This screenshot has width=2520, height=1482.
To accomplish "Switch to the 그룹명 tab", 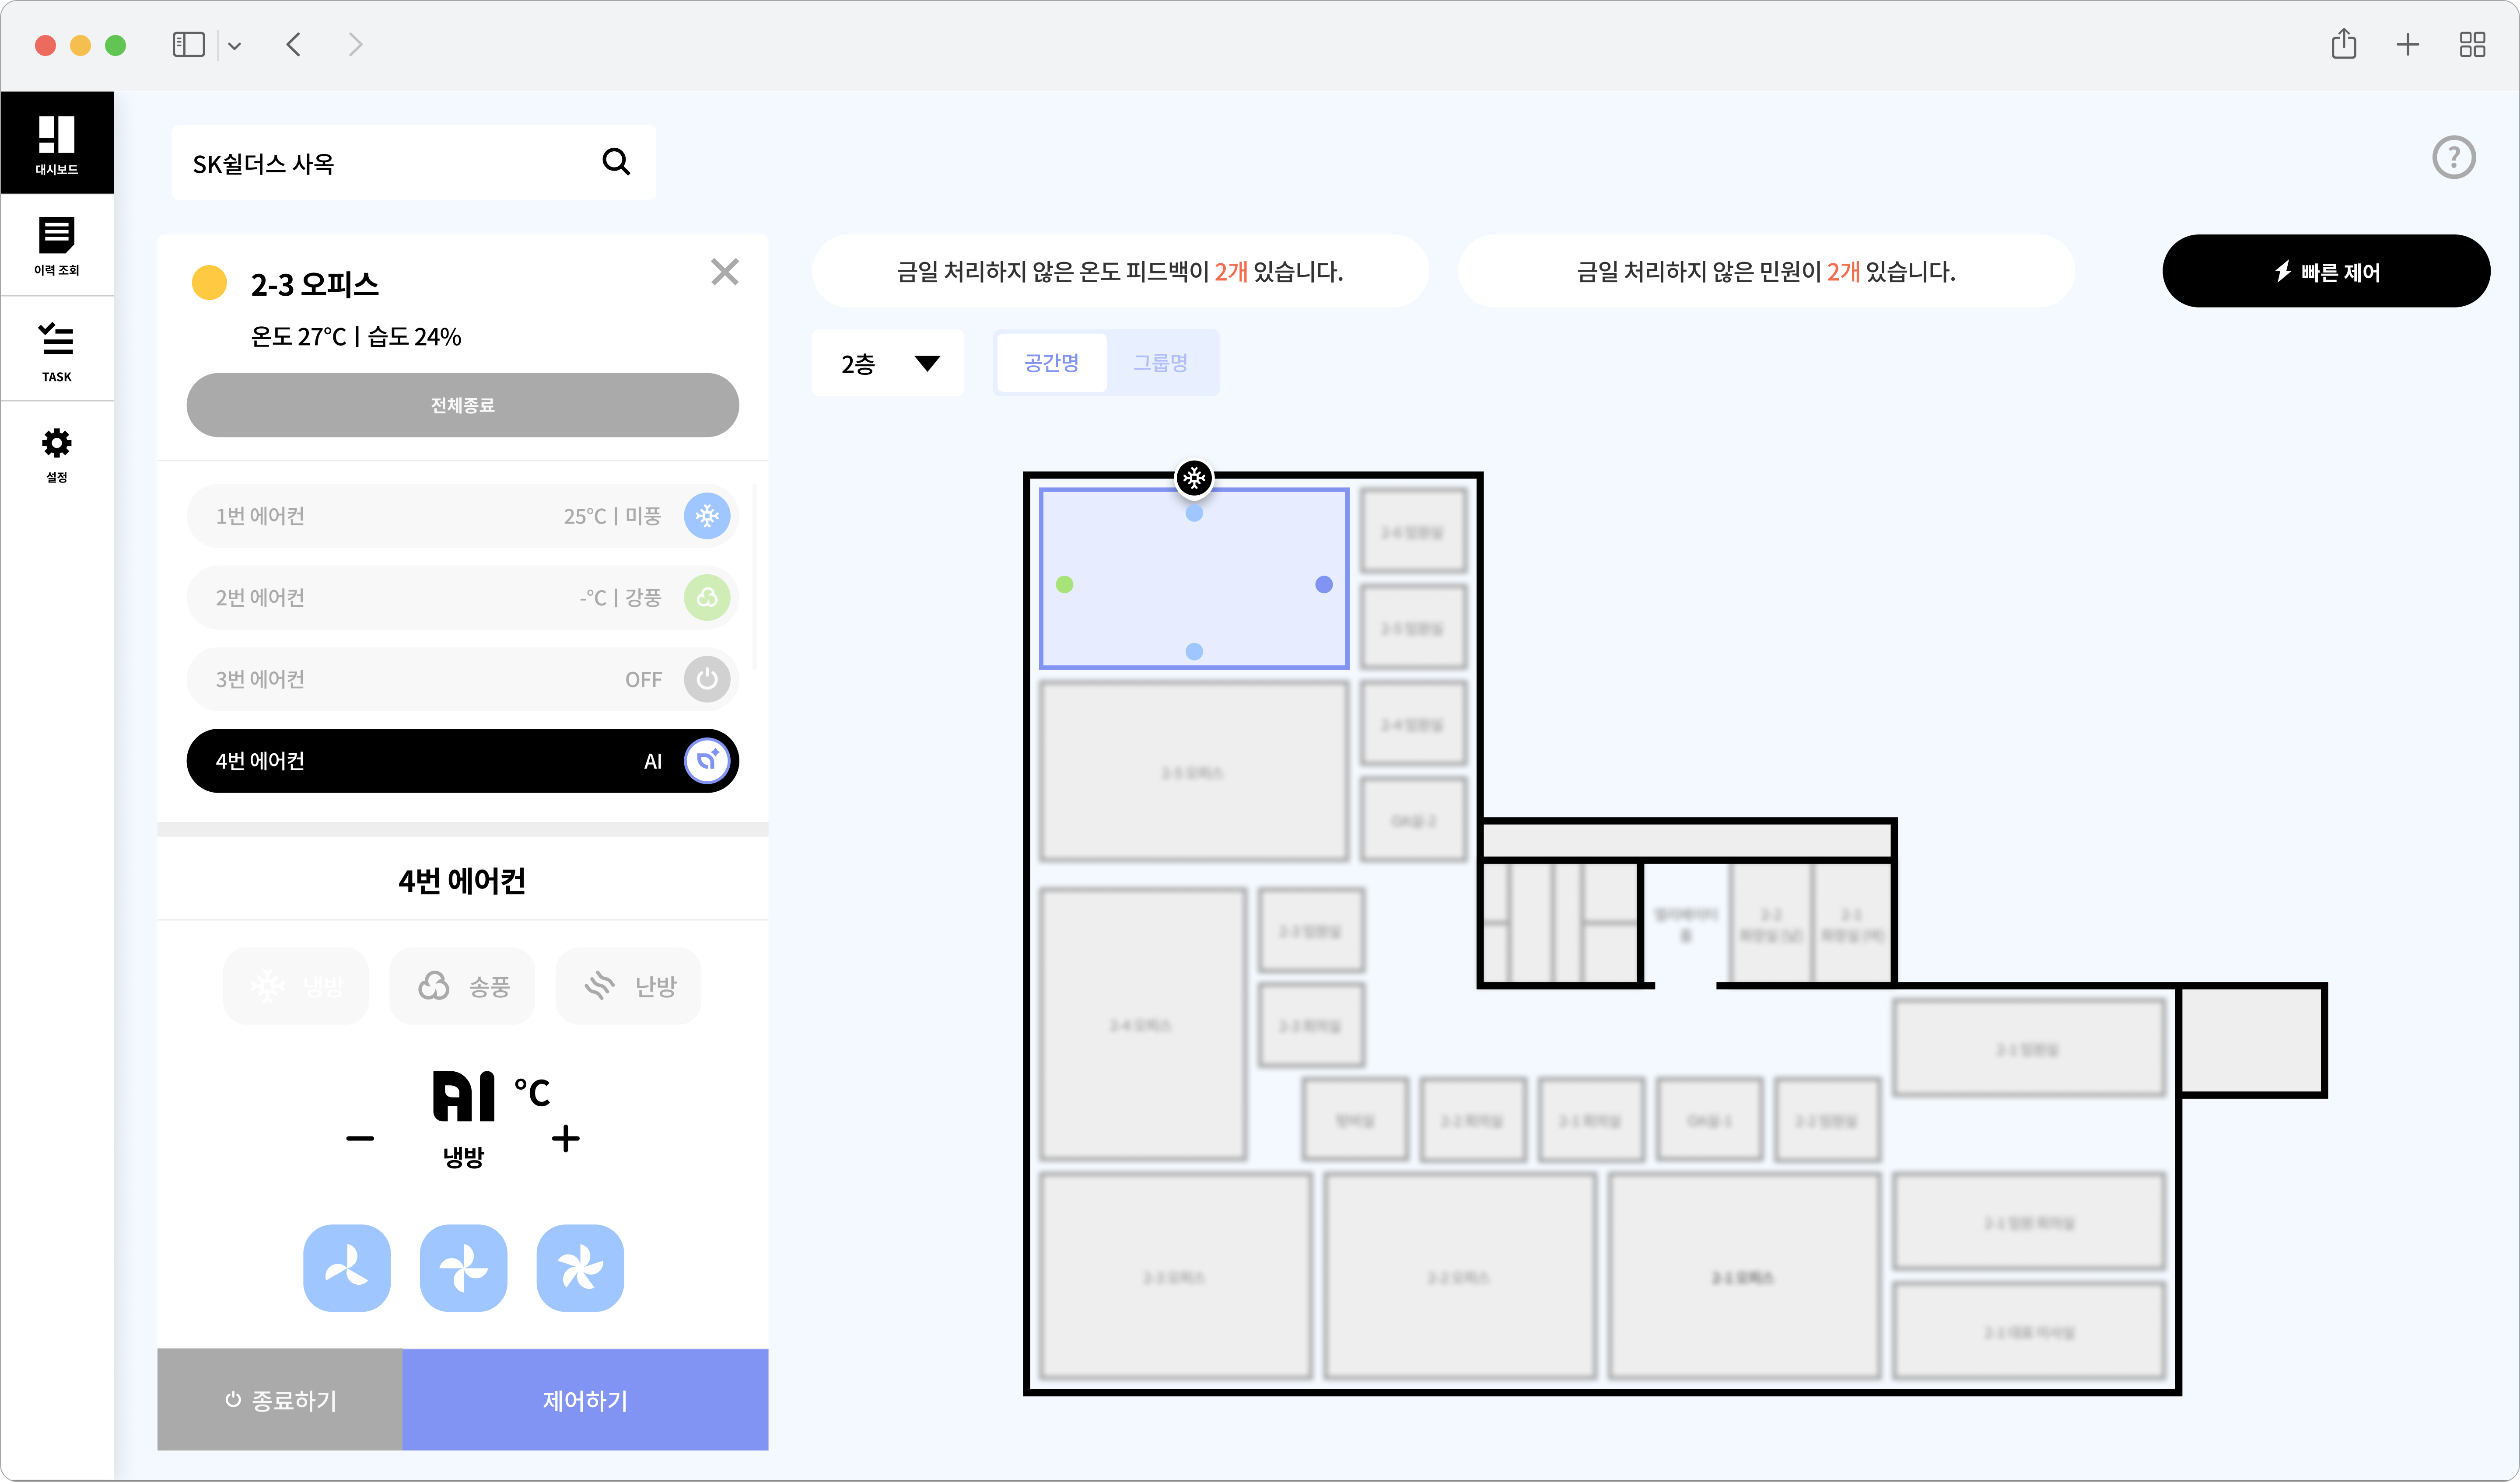I will pos(1160,363).
